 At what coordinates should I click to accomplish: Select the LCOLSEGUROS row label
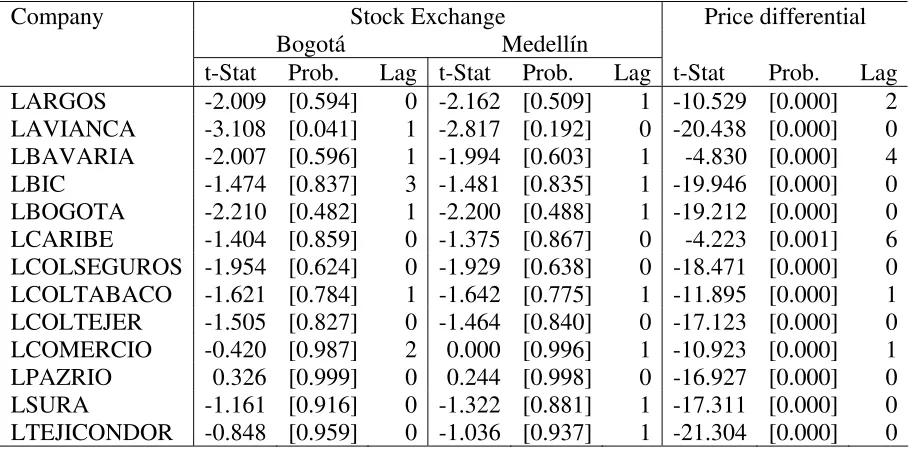pos(96,267)
